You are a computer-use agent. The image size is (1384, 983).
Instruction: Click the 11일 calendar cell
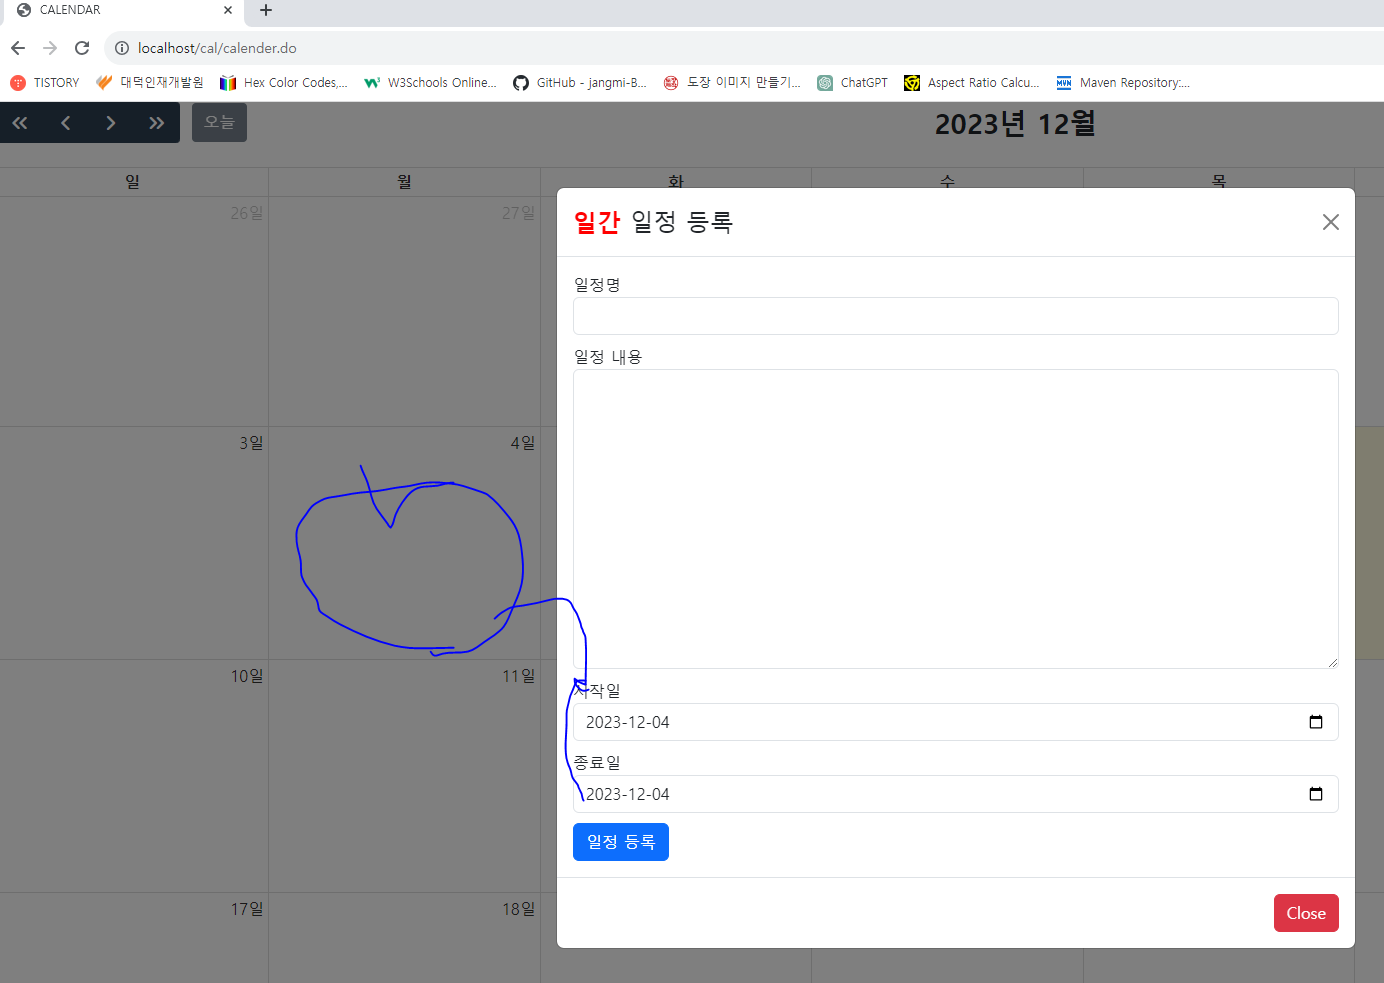point(404,776)
